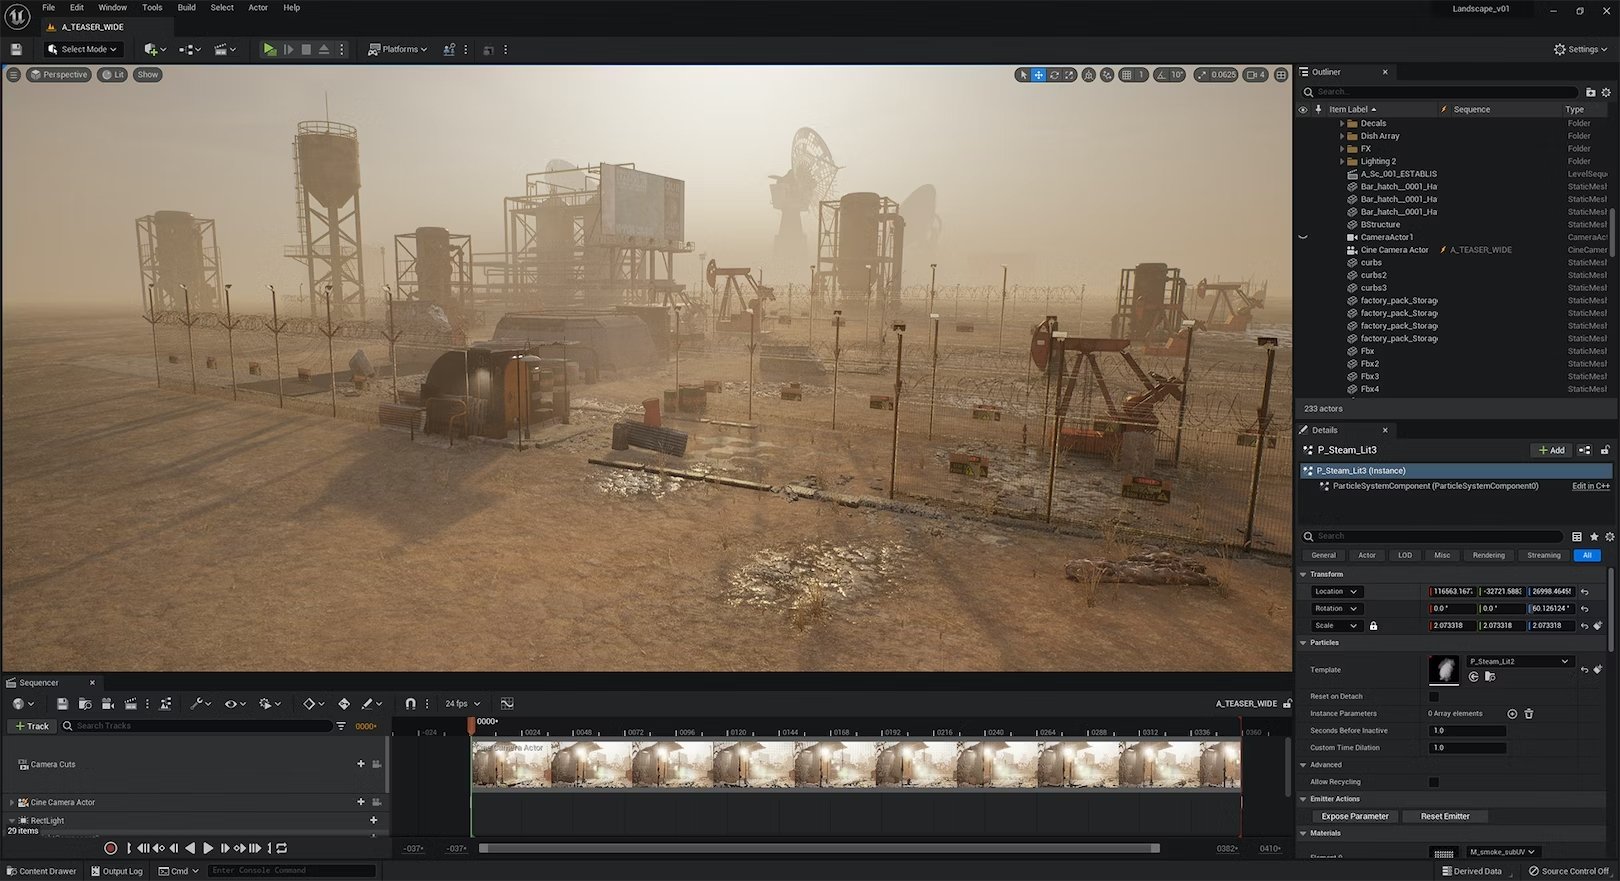1620x881 pixels.
Task: Toggle the Scale lock ratio icon
Action: pyautogui.click(x=1373, y=626)
